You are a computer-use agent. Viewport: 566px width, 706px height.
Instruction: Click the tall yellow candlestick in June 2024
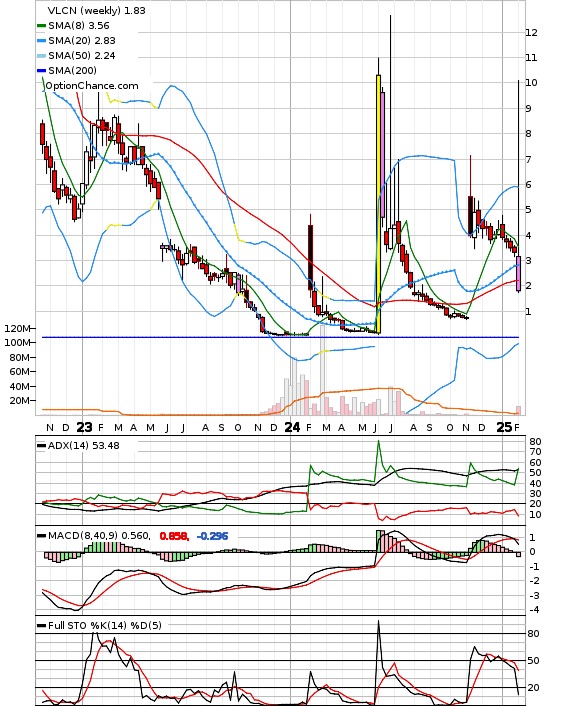[x=379, y=204]
